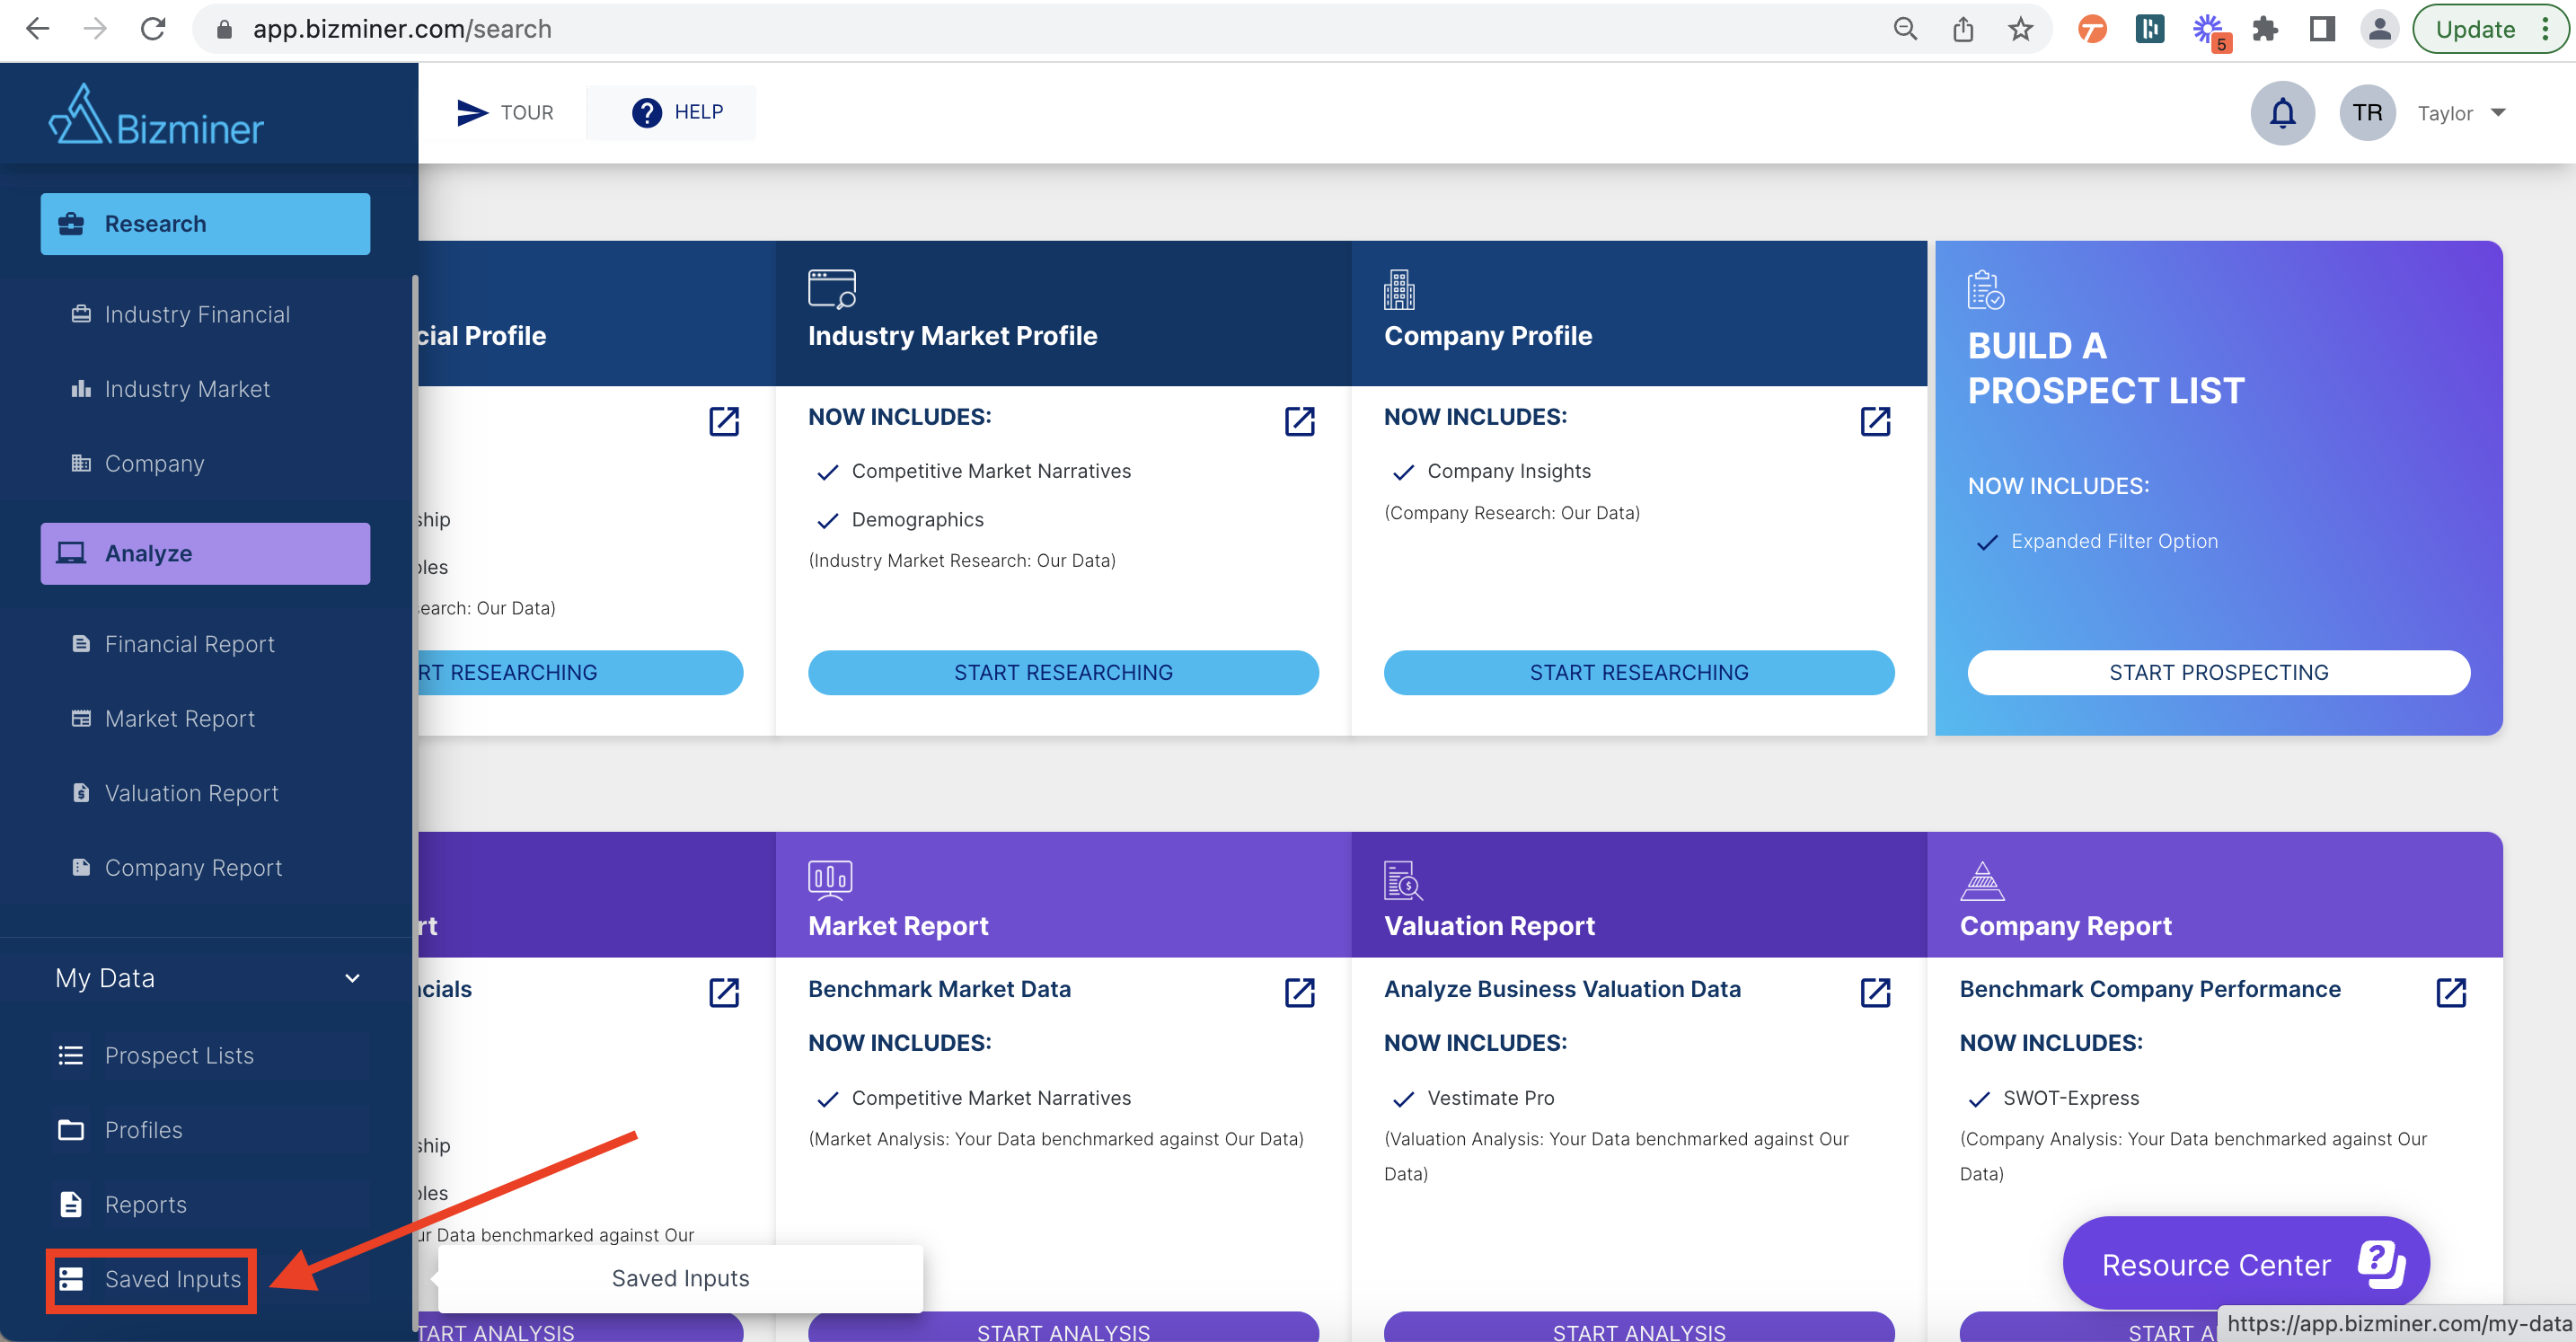Screen dimensions: 2576x1342
Task: Click Start Analysis under Market Report
Action: coord(1063,1328)
